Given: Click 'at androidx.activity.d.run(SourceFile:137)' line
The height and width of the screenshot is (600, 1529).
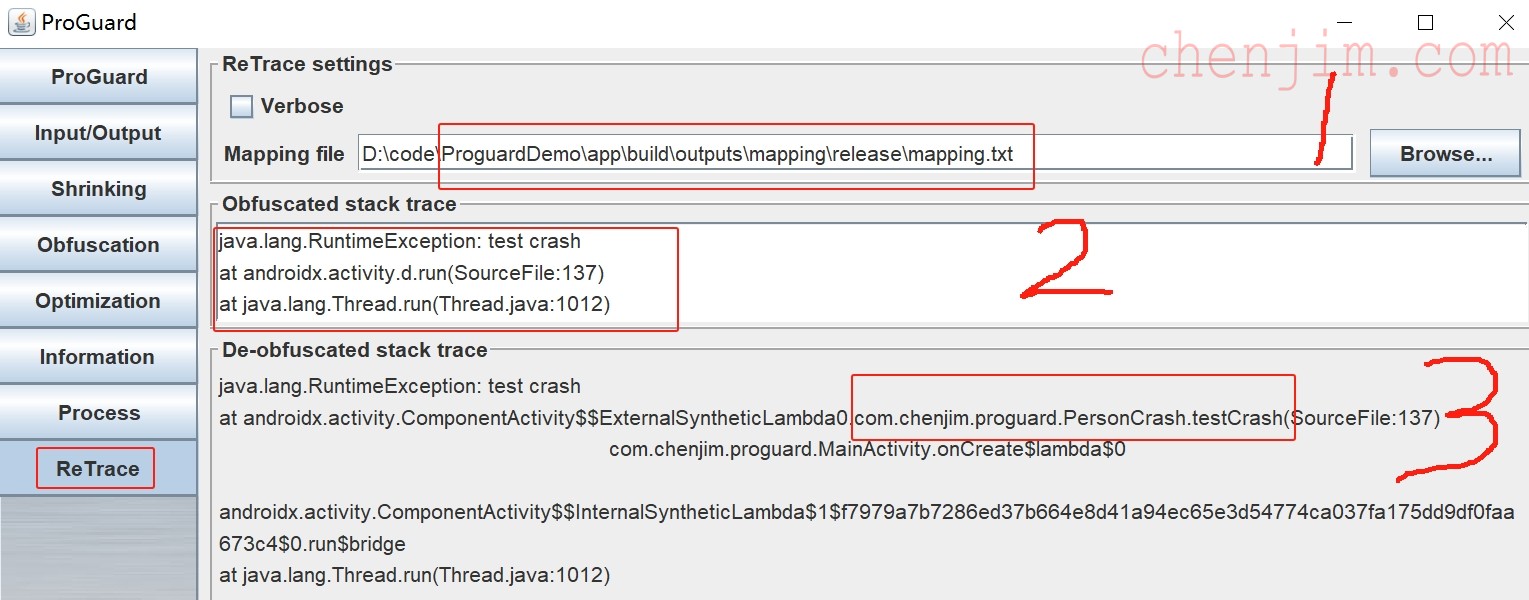Looking at the screenshot, I should tap(412, 273).
